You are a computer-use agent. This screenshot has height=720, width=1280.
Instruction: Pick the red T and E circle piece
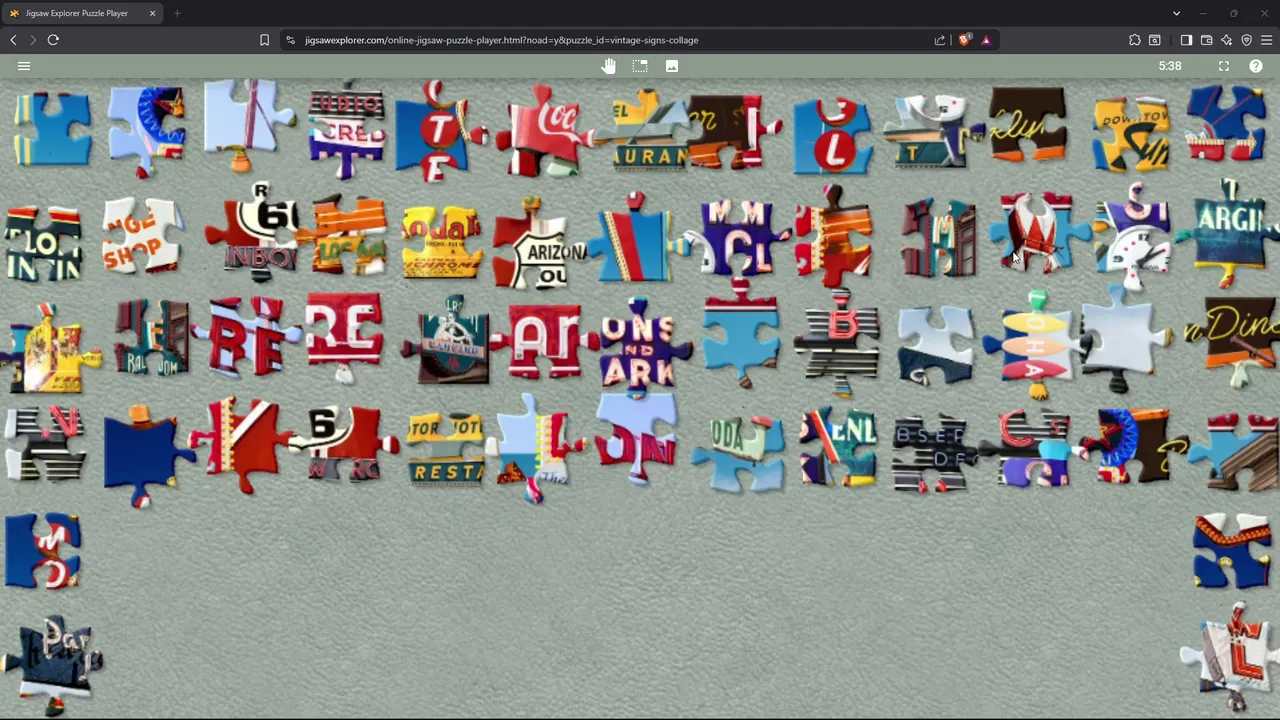coord(438,132)
